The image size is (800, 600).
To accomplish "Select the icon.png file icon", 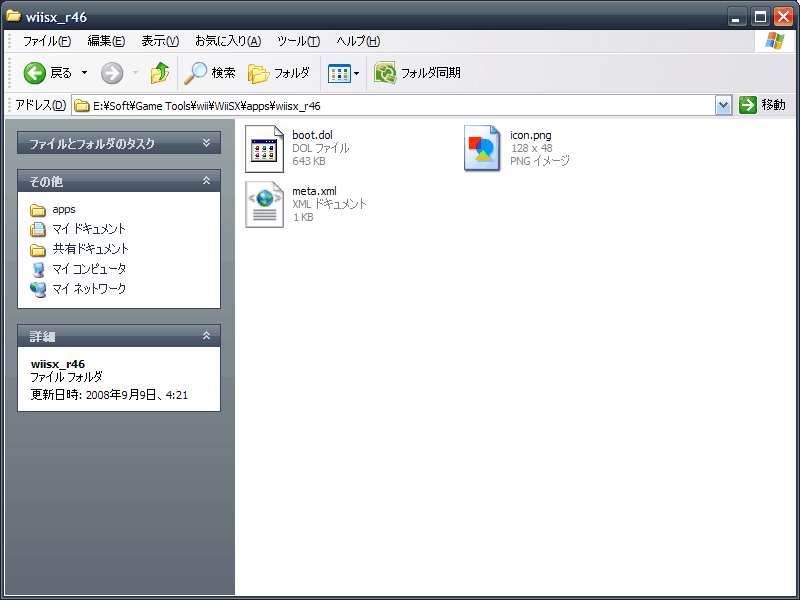I will [482, 148].
